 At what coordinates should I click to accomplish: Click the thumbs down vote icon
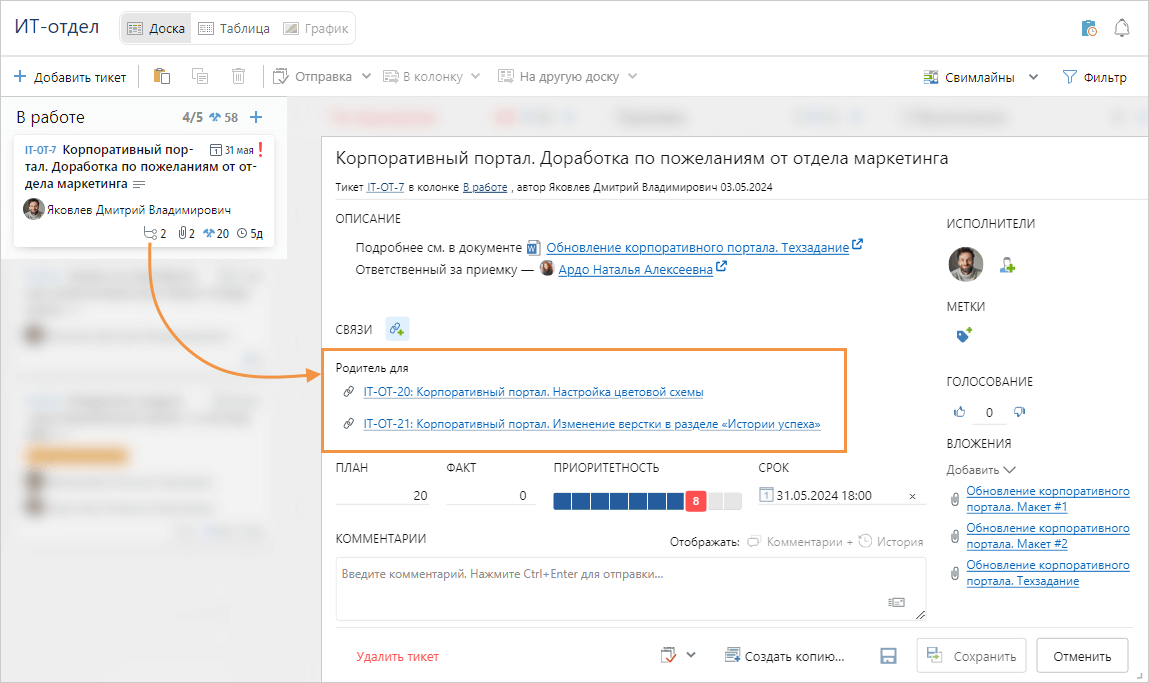(1020, 411)
